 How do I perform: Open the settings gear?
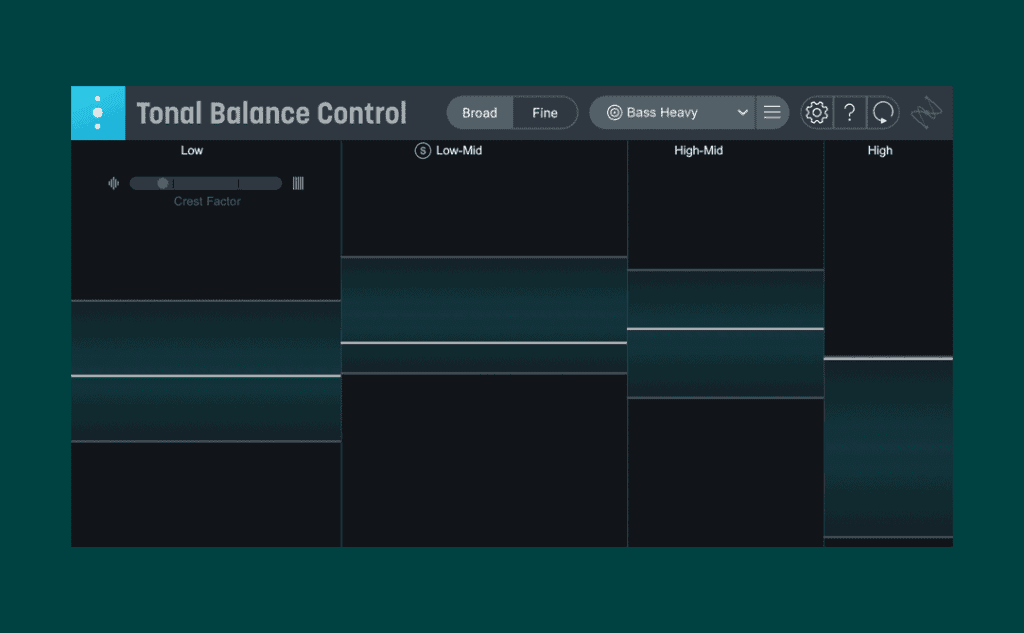tap(816, 113)
